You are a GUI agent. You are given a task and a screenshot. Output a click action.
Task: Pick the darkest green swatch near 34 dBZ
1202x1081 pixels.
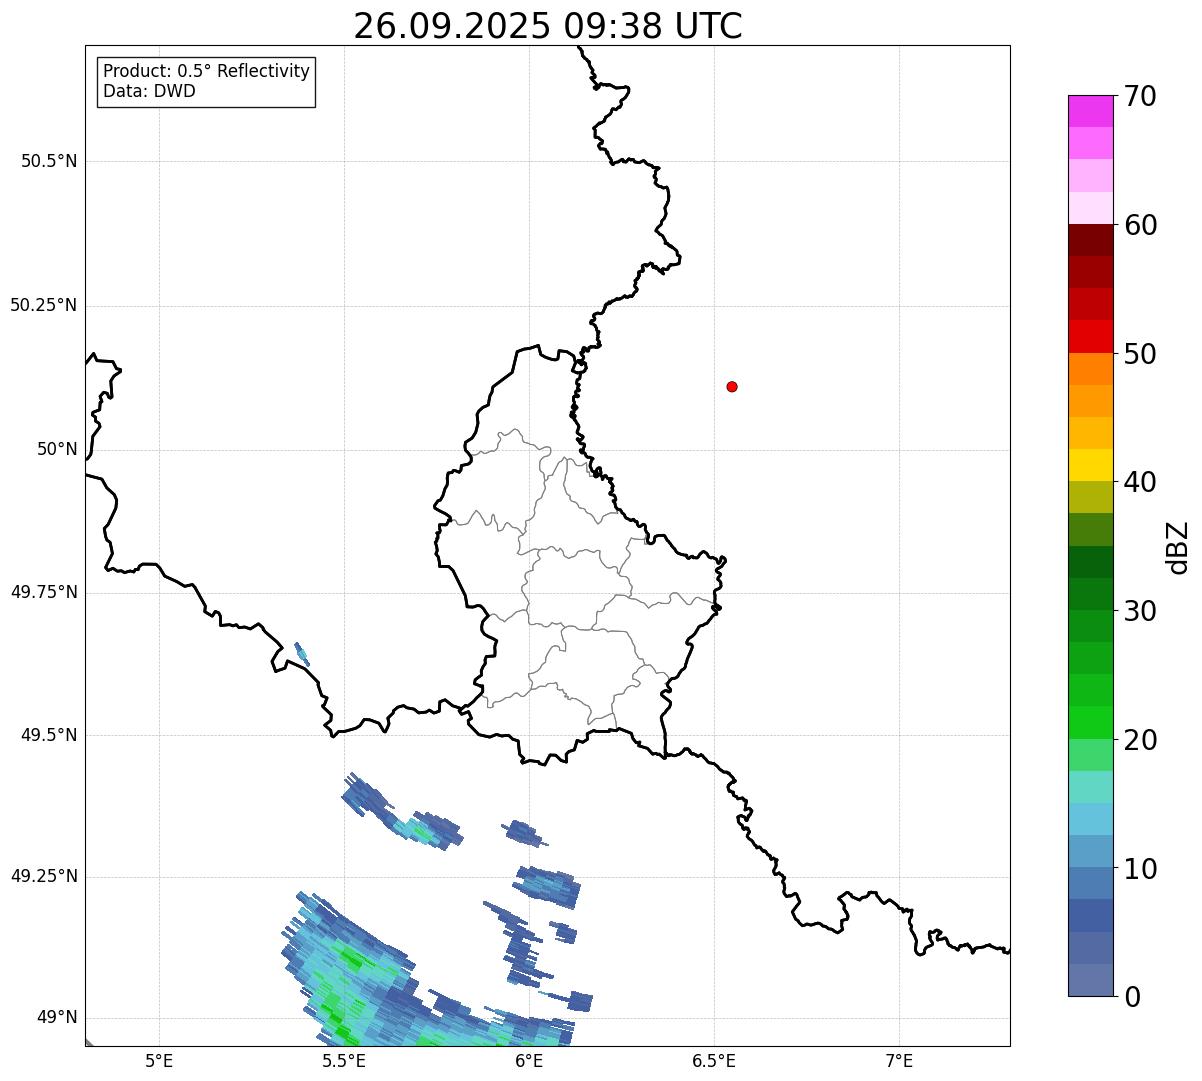click(x=1090, y=562)
